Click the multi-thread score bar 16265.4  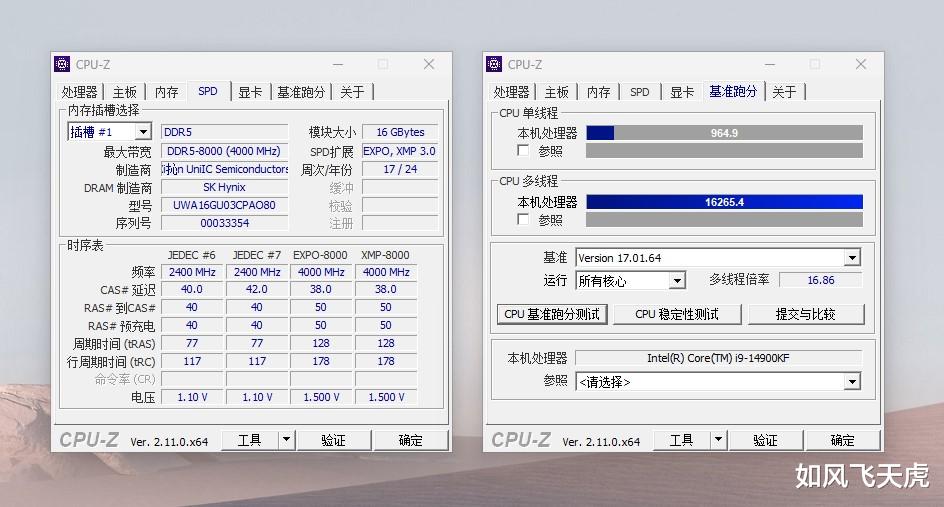724,202
